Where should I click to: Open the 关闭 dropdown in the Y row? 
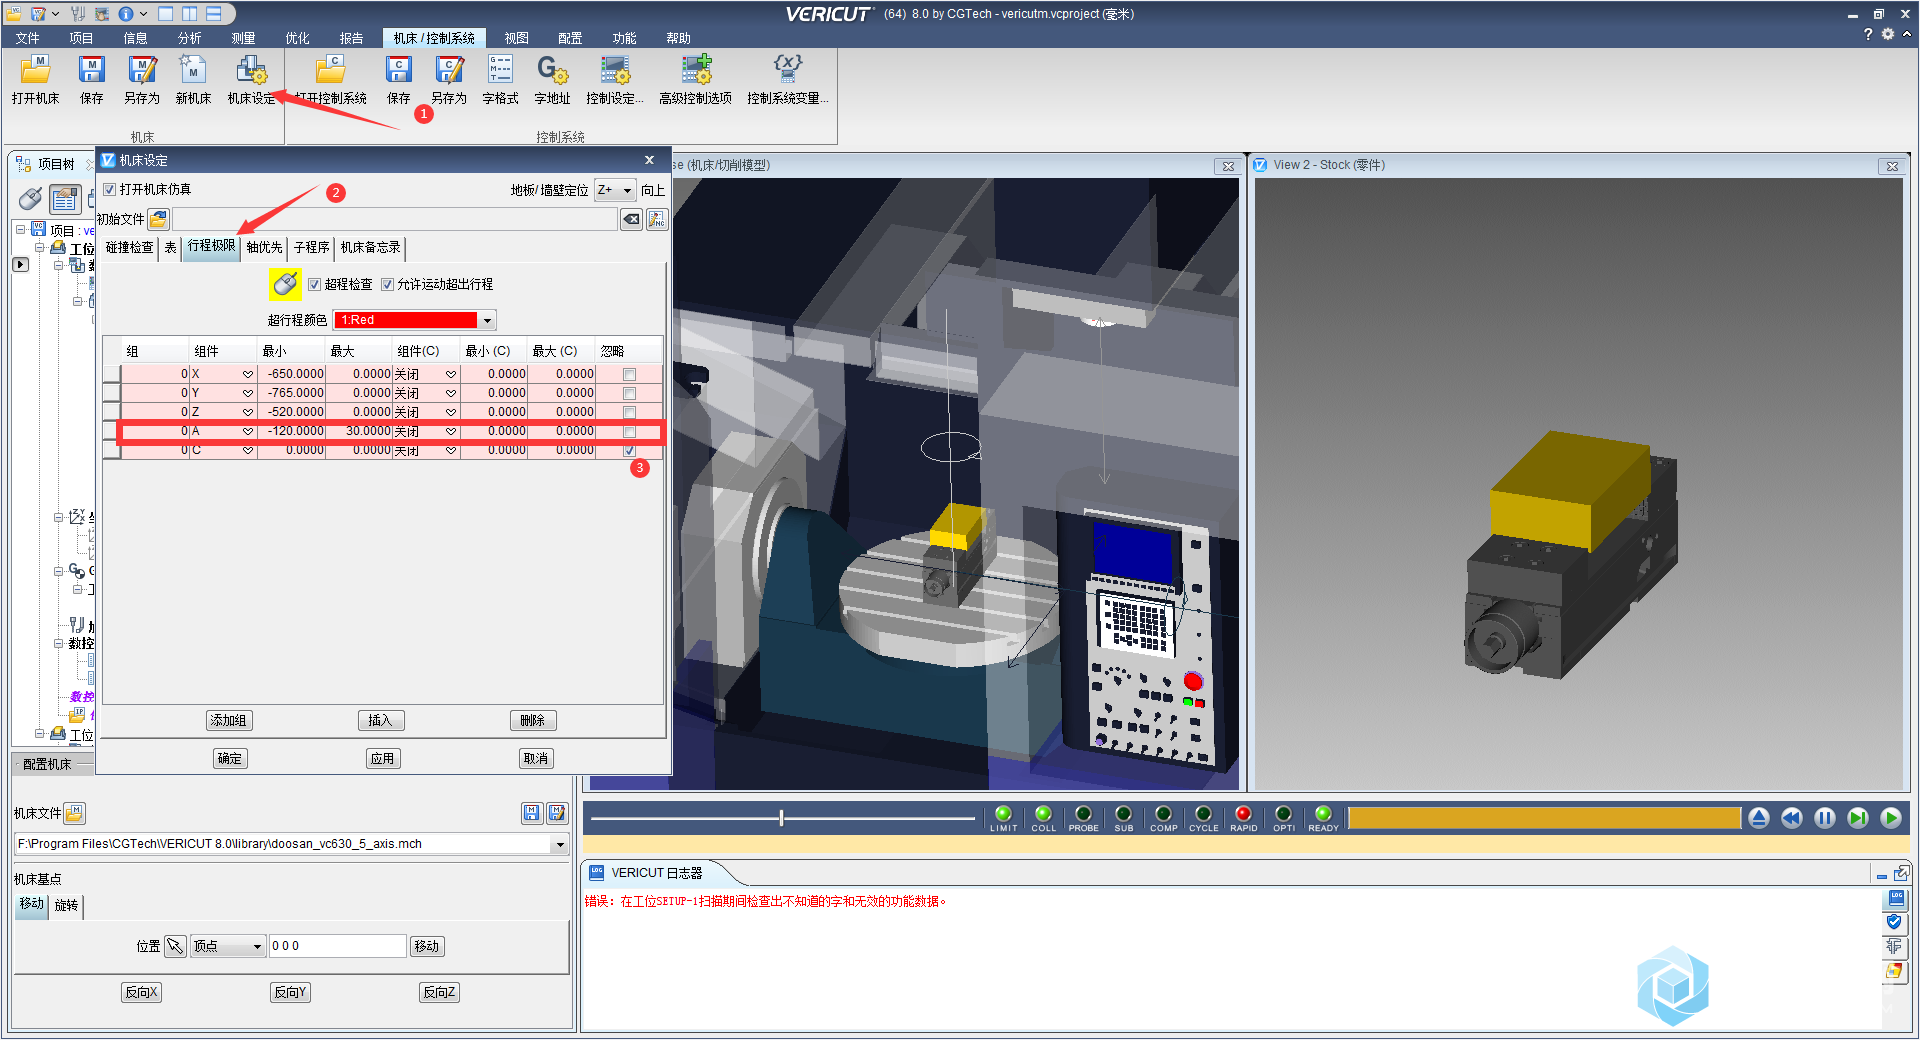(x=450, y=393)
